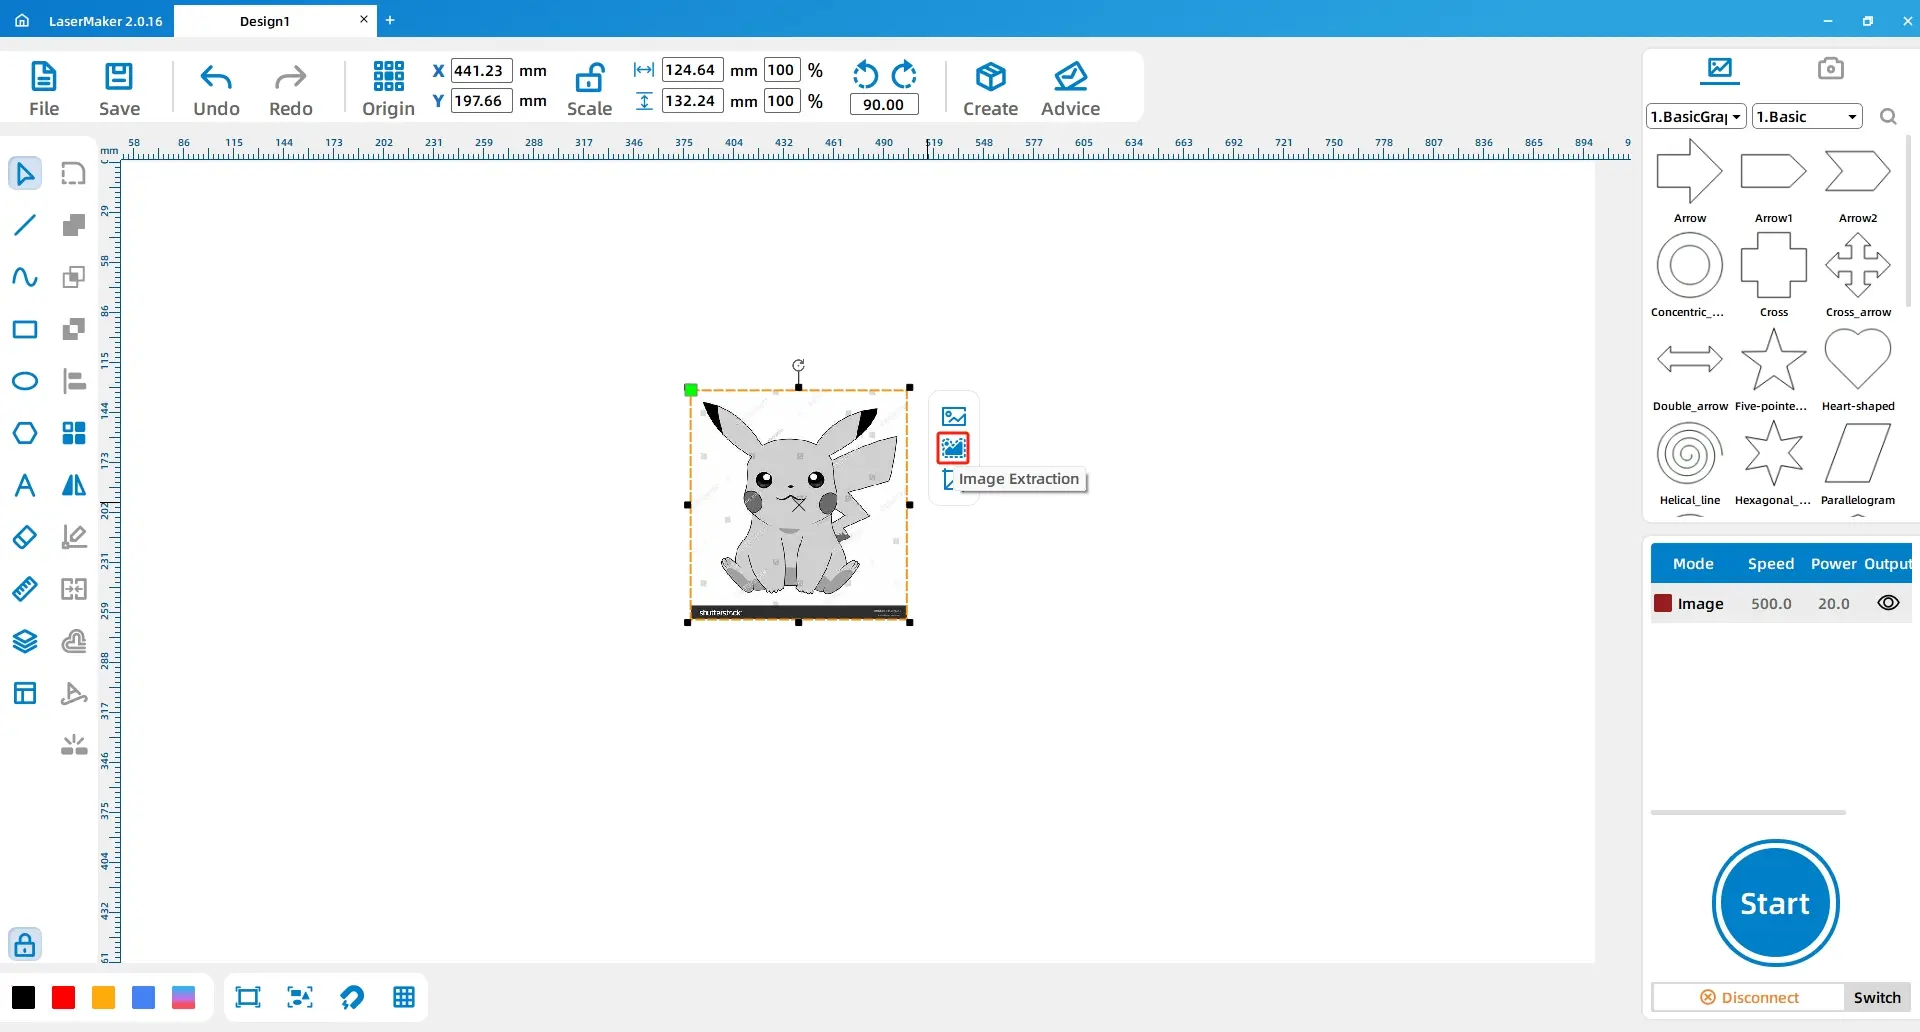The image size is (1920, 1032).
Task: Click the fit-to-frame view icon
Action: pos(247,997)
